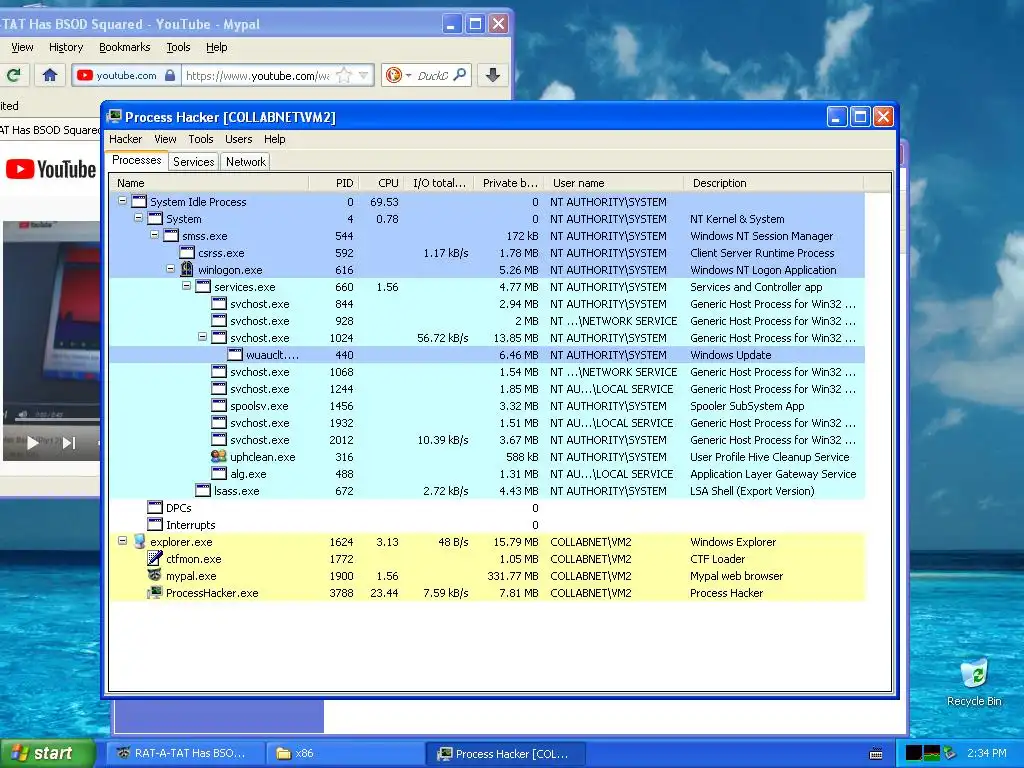Viewport: 1024px width, 768px height.
Task: Click the Interrupts row icon
Action: (x=155, y=524)
